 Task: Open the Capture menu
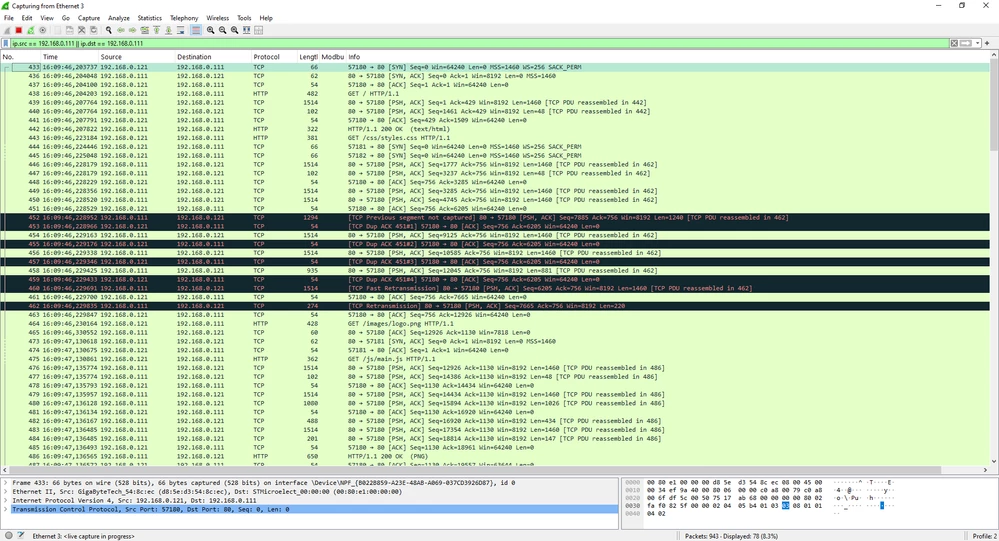[89, 18]
